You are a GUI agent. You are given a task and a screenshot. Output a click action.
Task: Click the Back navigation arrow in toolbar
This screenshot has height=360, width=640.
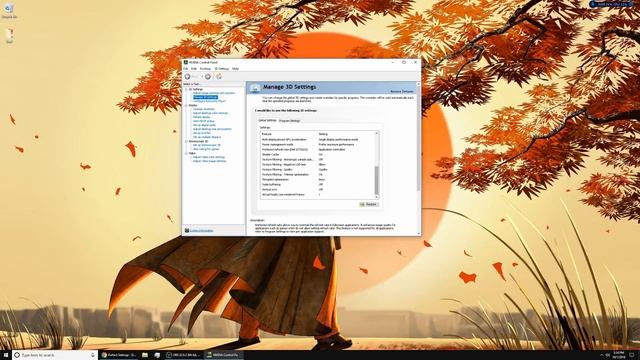(187, 77)
